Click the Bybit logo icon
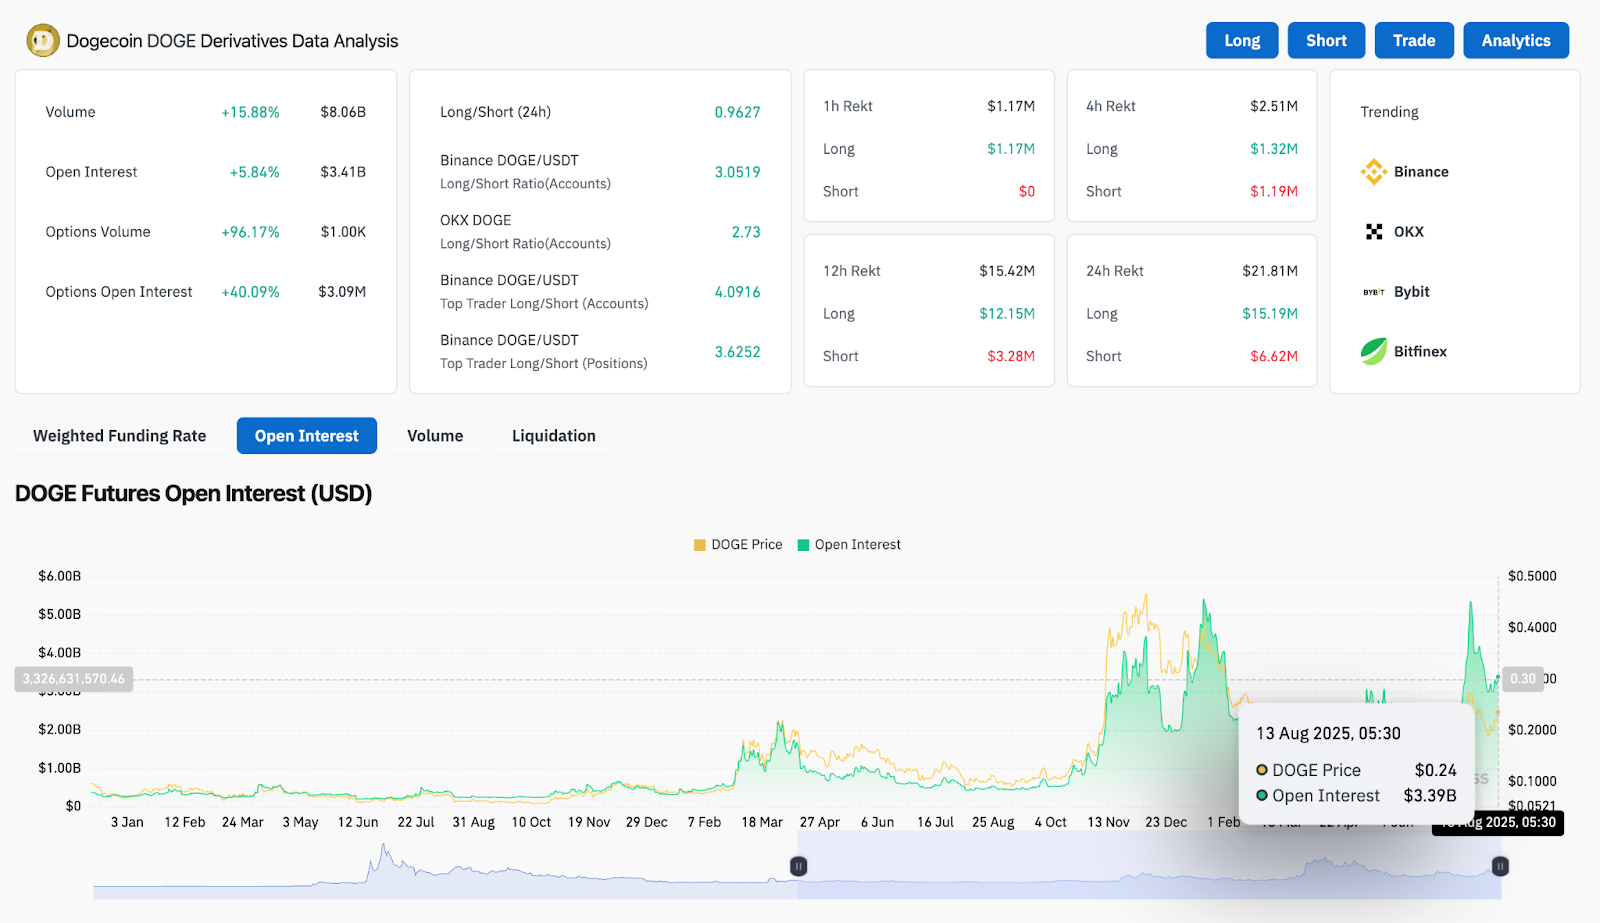1600x923 pixels. (x=1374, y=292)
